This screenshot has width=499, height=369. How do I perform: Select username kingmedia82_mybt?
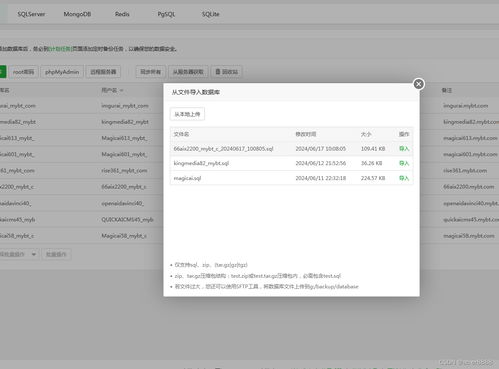125,122
